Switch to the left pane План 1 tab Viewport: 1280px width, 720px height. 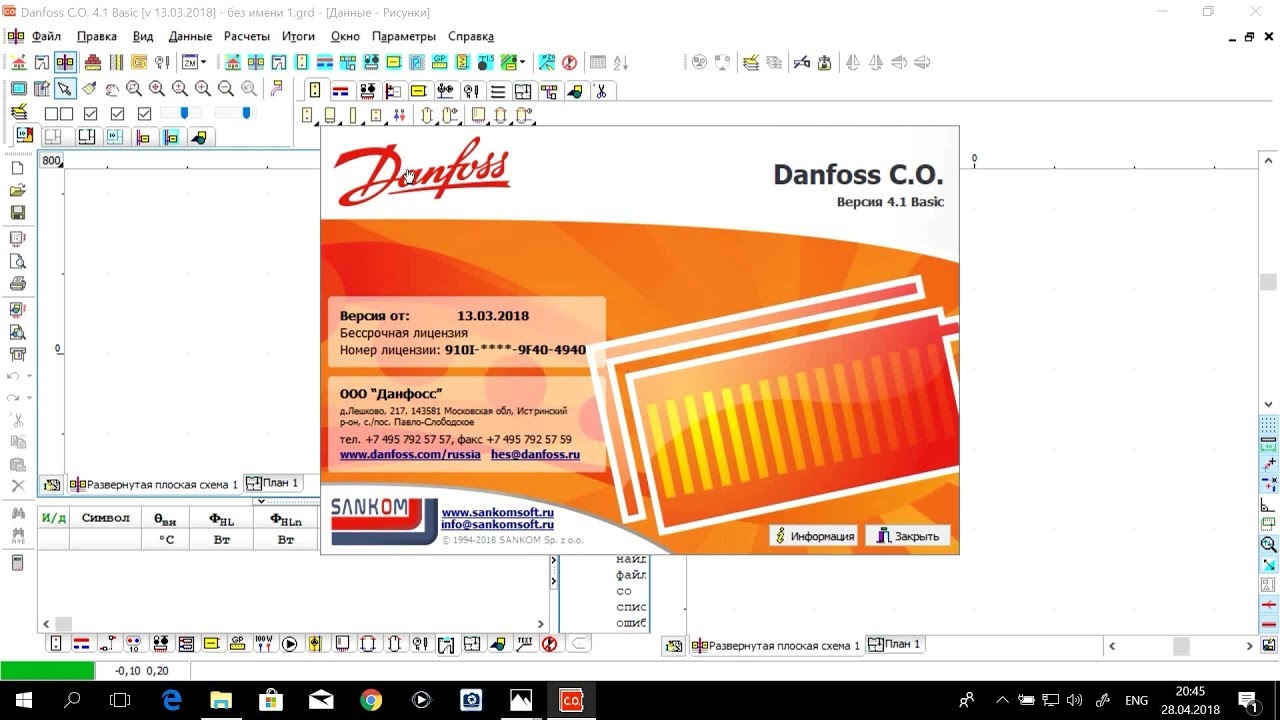[x=272, y=483]
